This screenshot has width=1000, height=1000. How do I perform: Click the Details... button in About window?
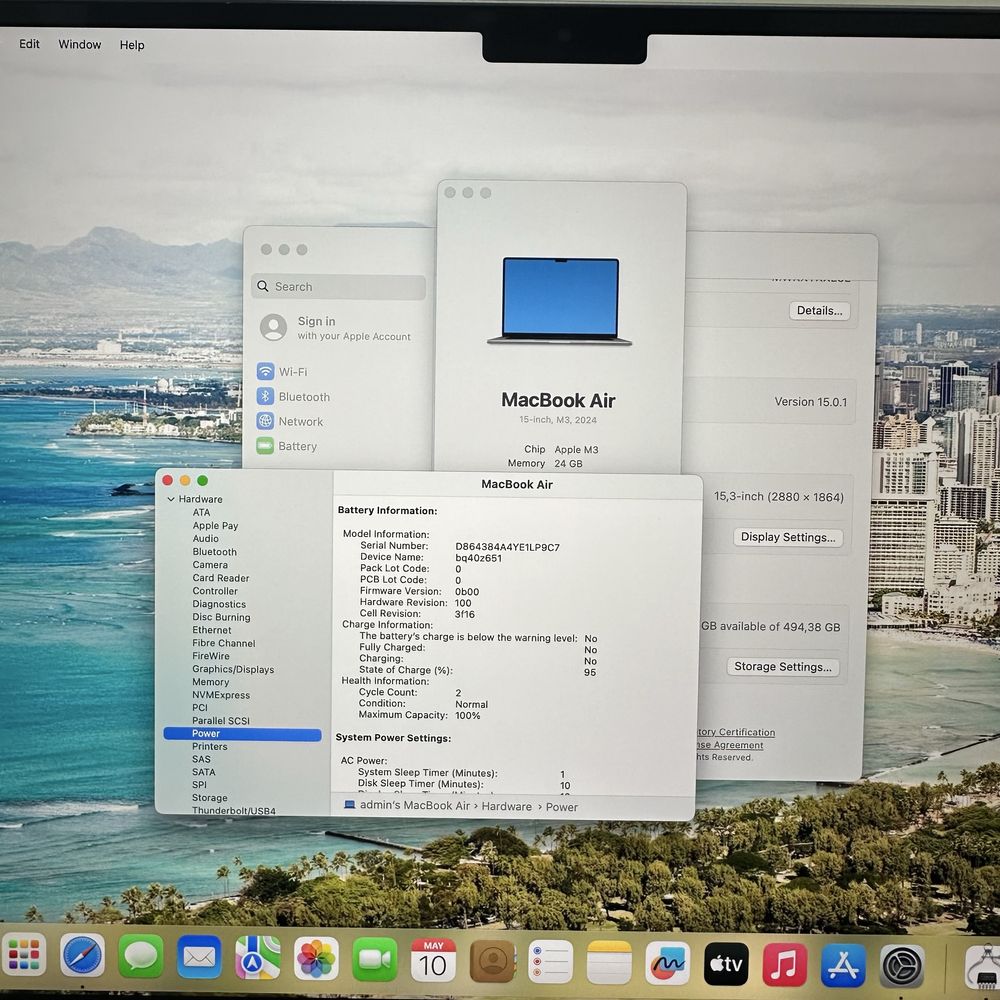(820, 311)
